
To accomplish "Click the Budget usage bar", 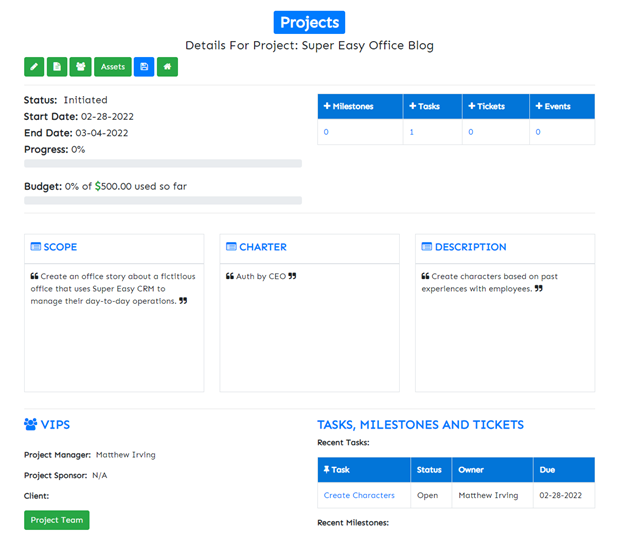I will coord(163,200).
